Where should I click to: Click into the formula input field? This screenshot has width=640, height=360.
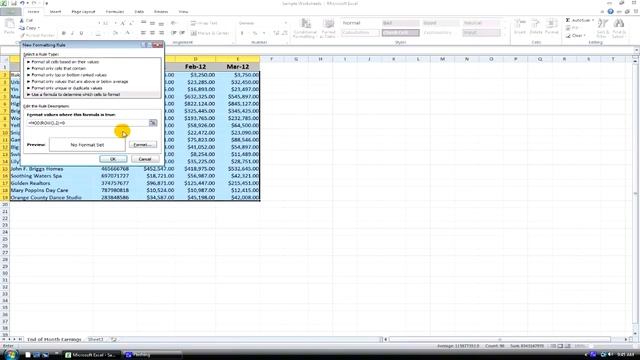pos(88,122)
